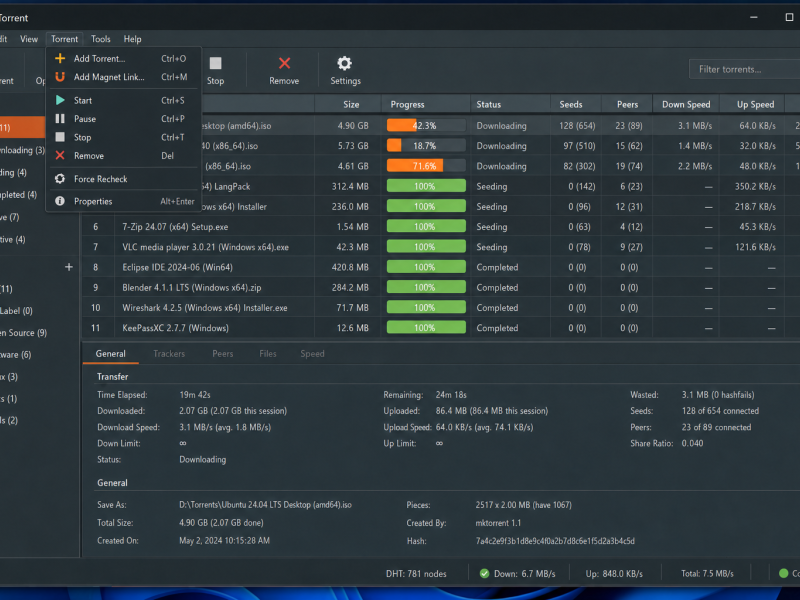Open the Tools menu
Screen dimensions: 800x600
click(x=101, y=39)
